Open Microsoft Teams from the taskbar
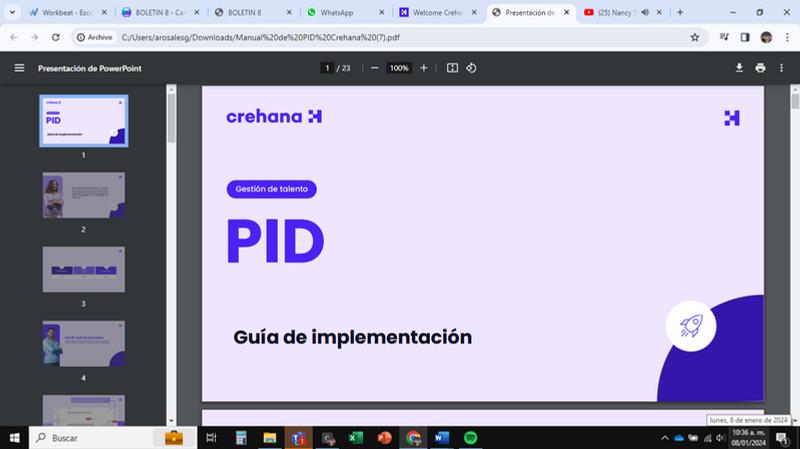 (x=298, y=438)
